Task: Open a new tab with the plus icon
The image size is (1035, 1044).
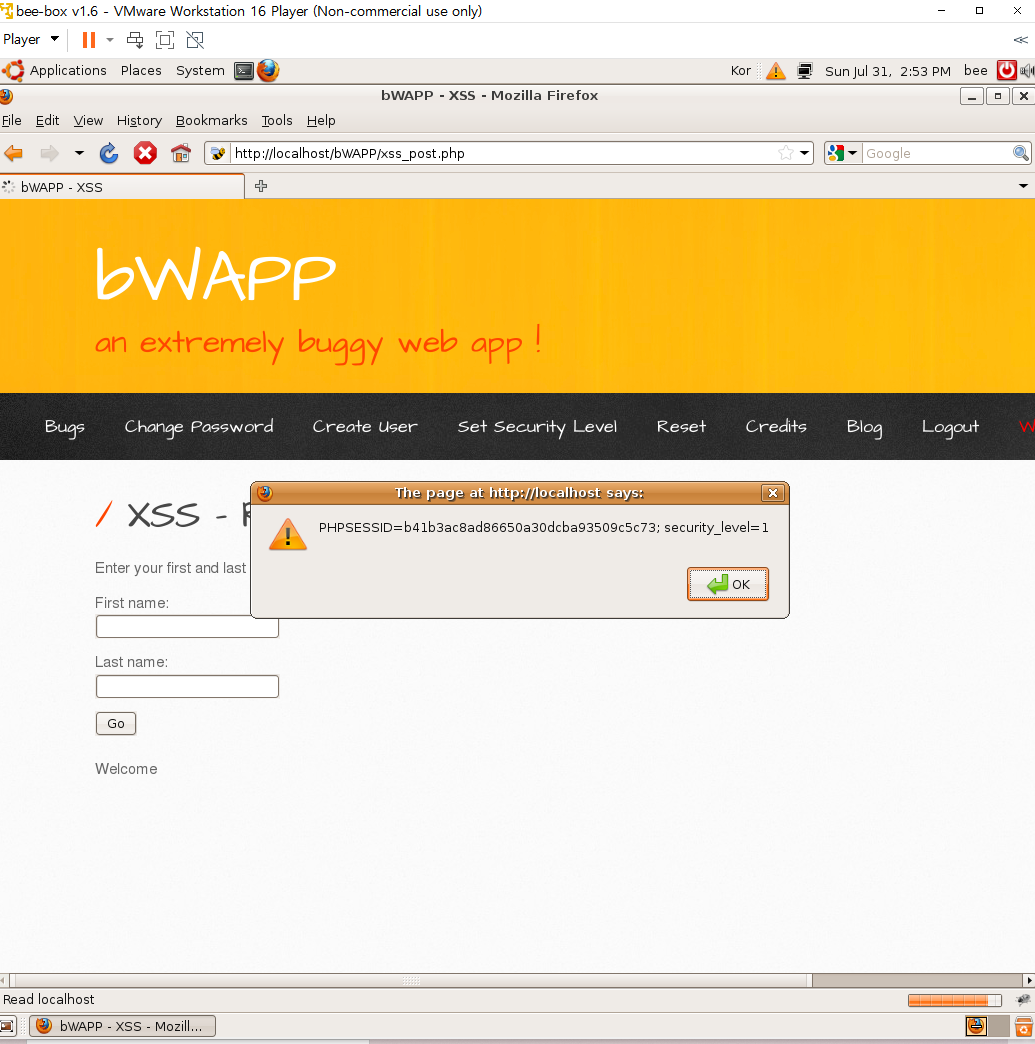Action: pos(261,186)
